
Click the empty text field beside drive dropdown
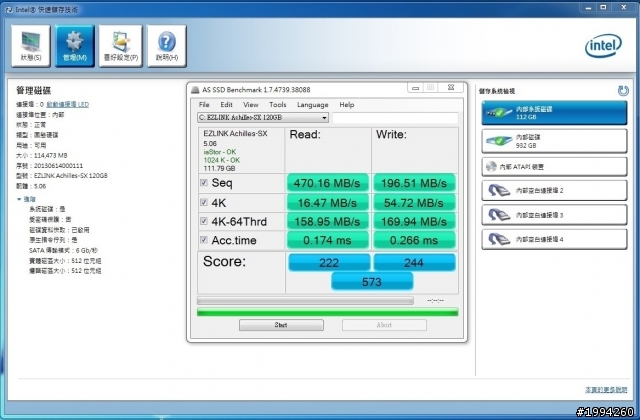(395, 118)
